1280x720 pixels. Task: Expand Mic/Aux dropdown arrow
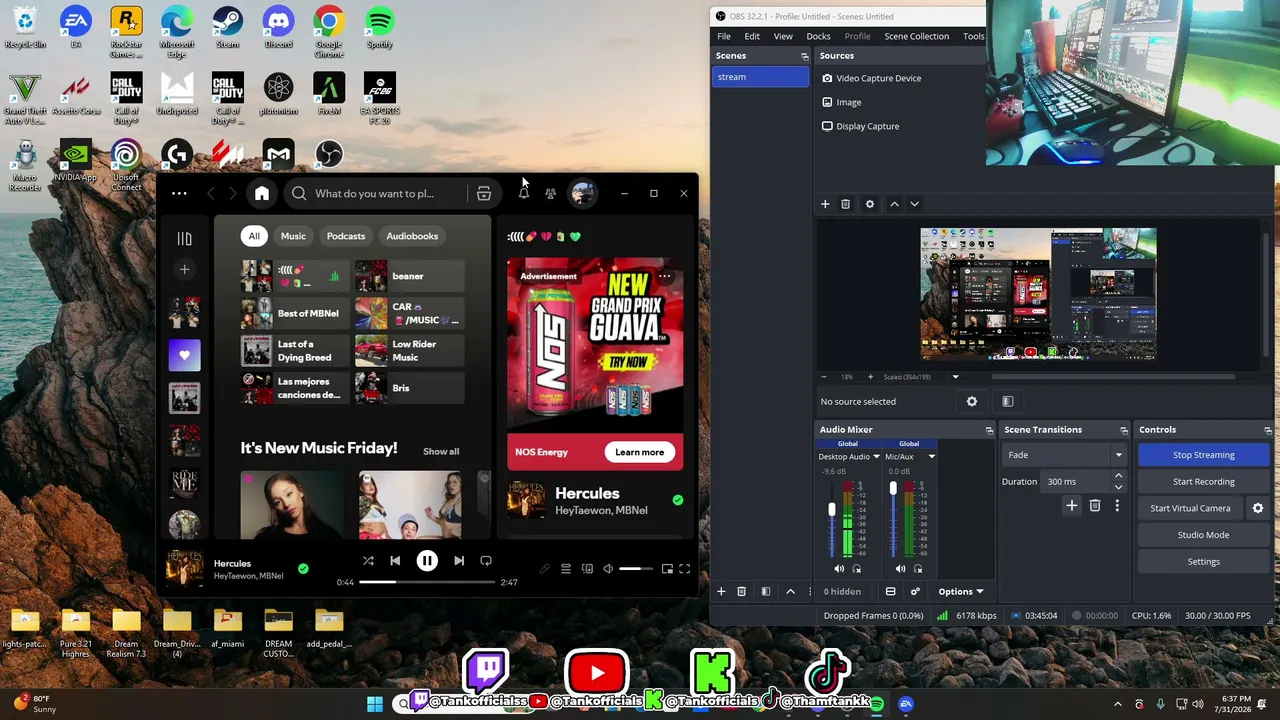931,457
